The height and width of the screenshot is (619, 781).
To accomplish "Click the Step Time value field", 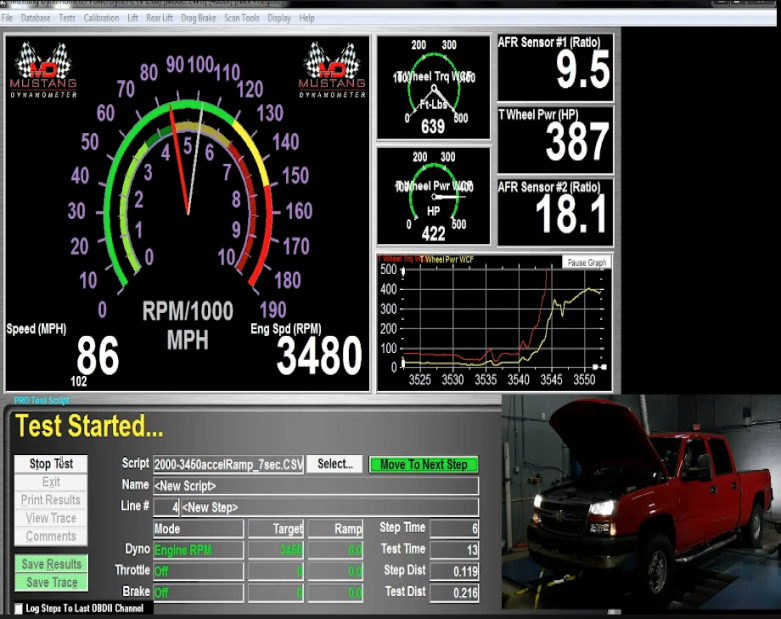I will (454, 528).
